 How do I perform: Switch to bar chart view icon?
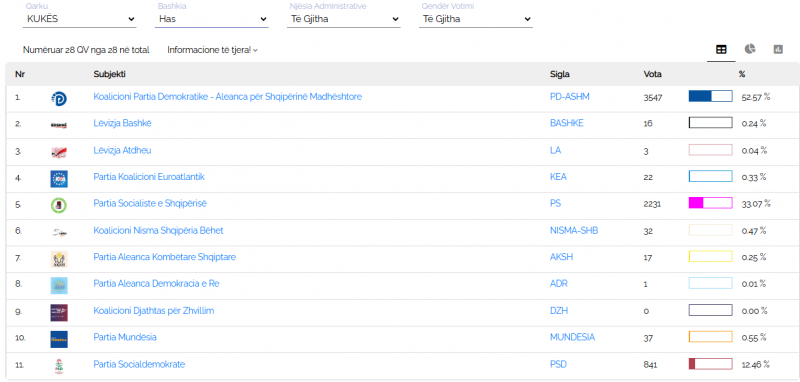778,49
